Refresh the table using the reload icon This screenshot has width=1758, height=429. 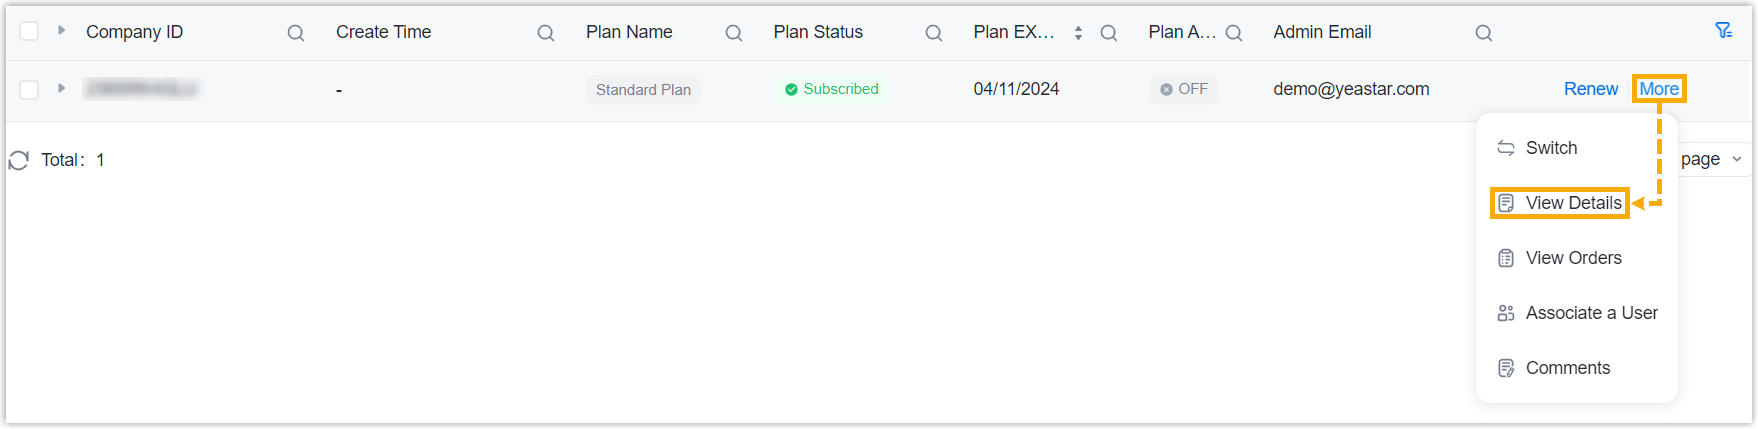point(19,160)
